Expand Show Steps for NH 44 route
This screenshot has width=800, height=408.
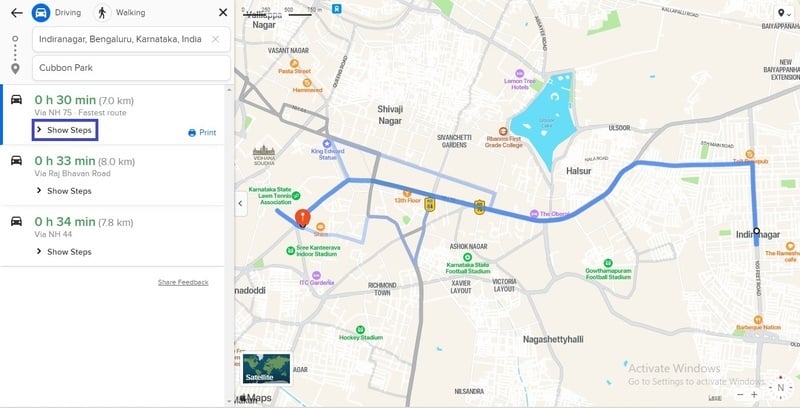pos(64,251)
